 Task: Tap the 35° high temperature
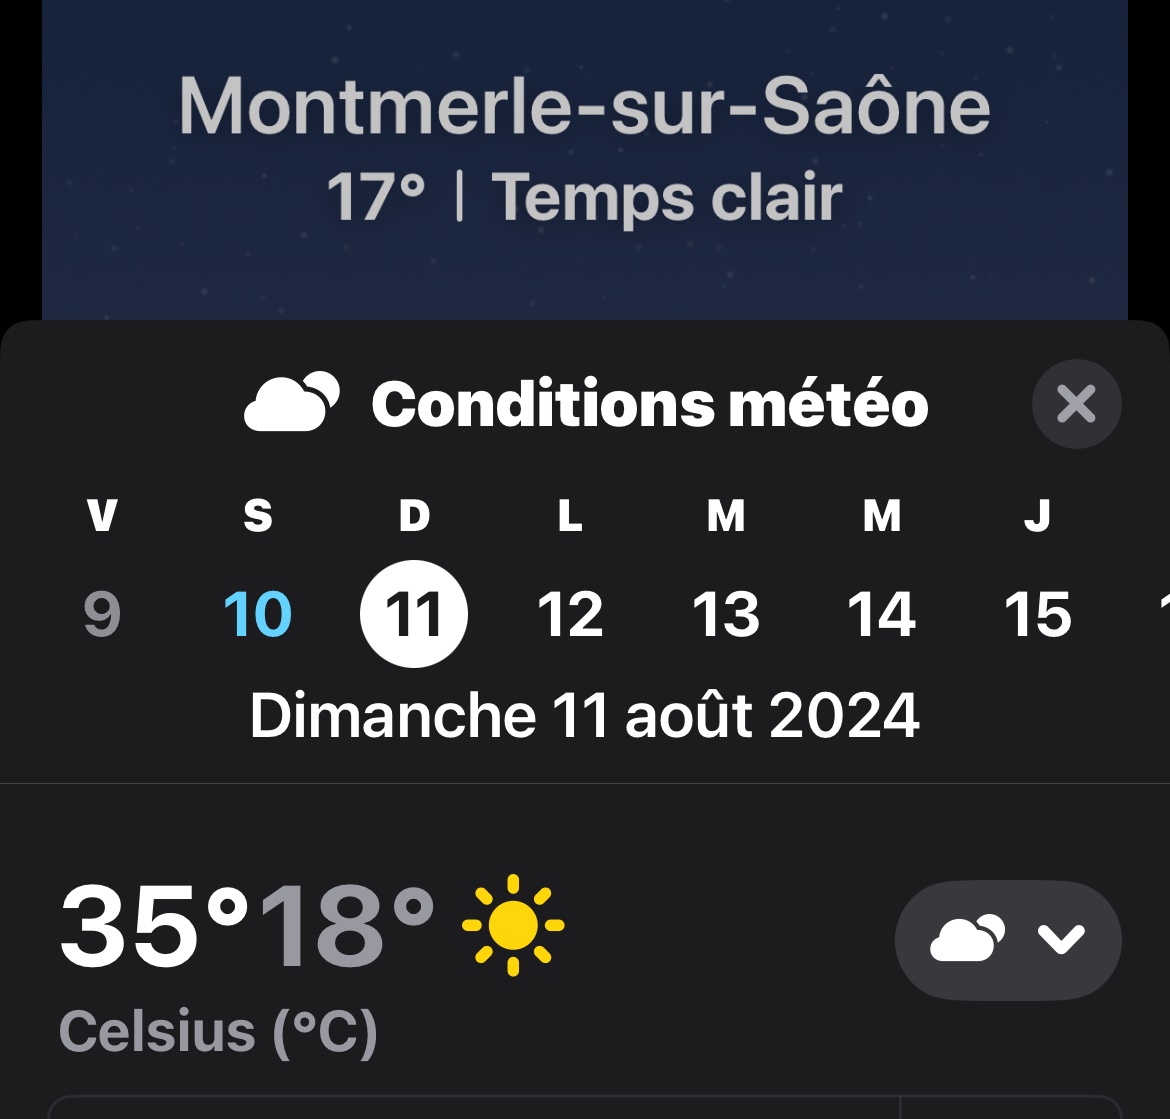(153, 925)
